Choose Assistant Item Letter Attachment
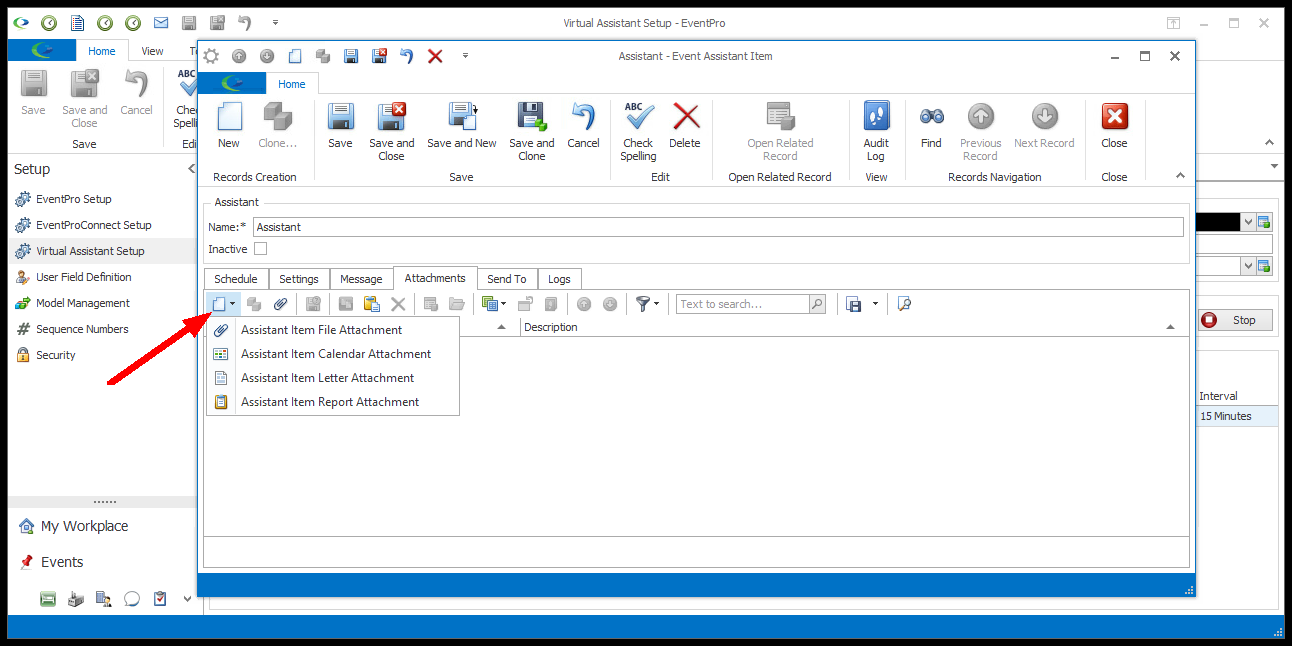Viewport: 1292px width, 646px height. (333, 378)
